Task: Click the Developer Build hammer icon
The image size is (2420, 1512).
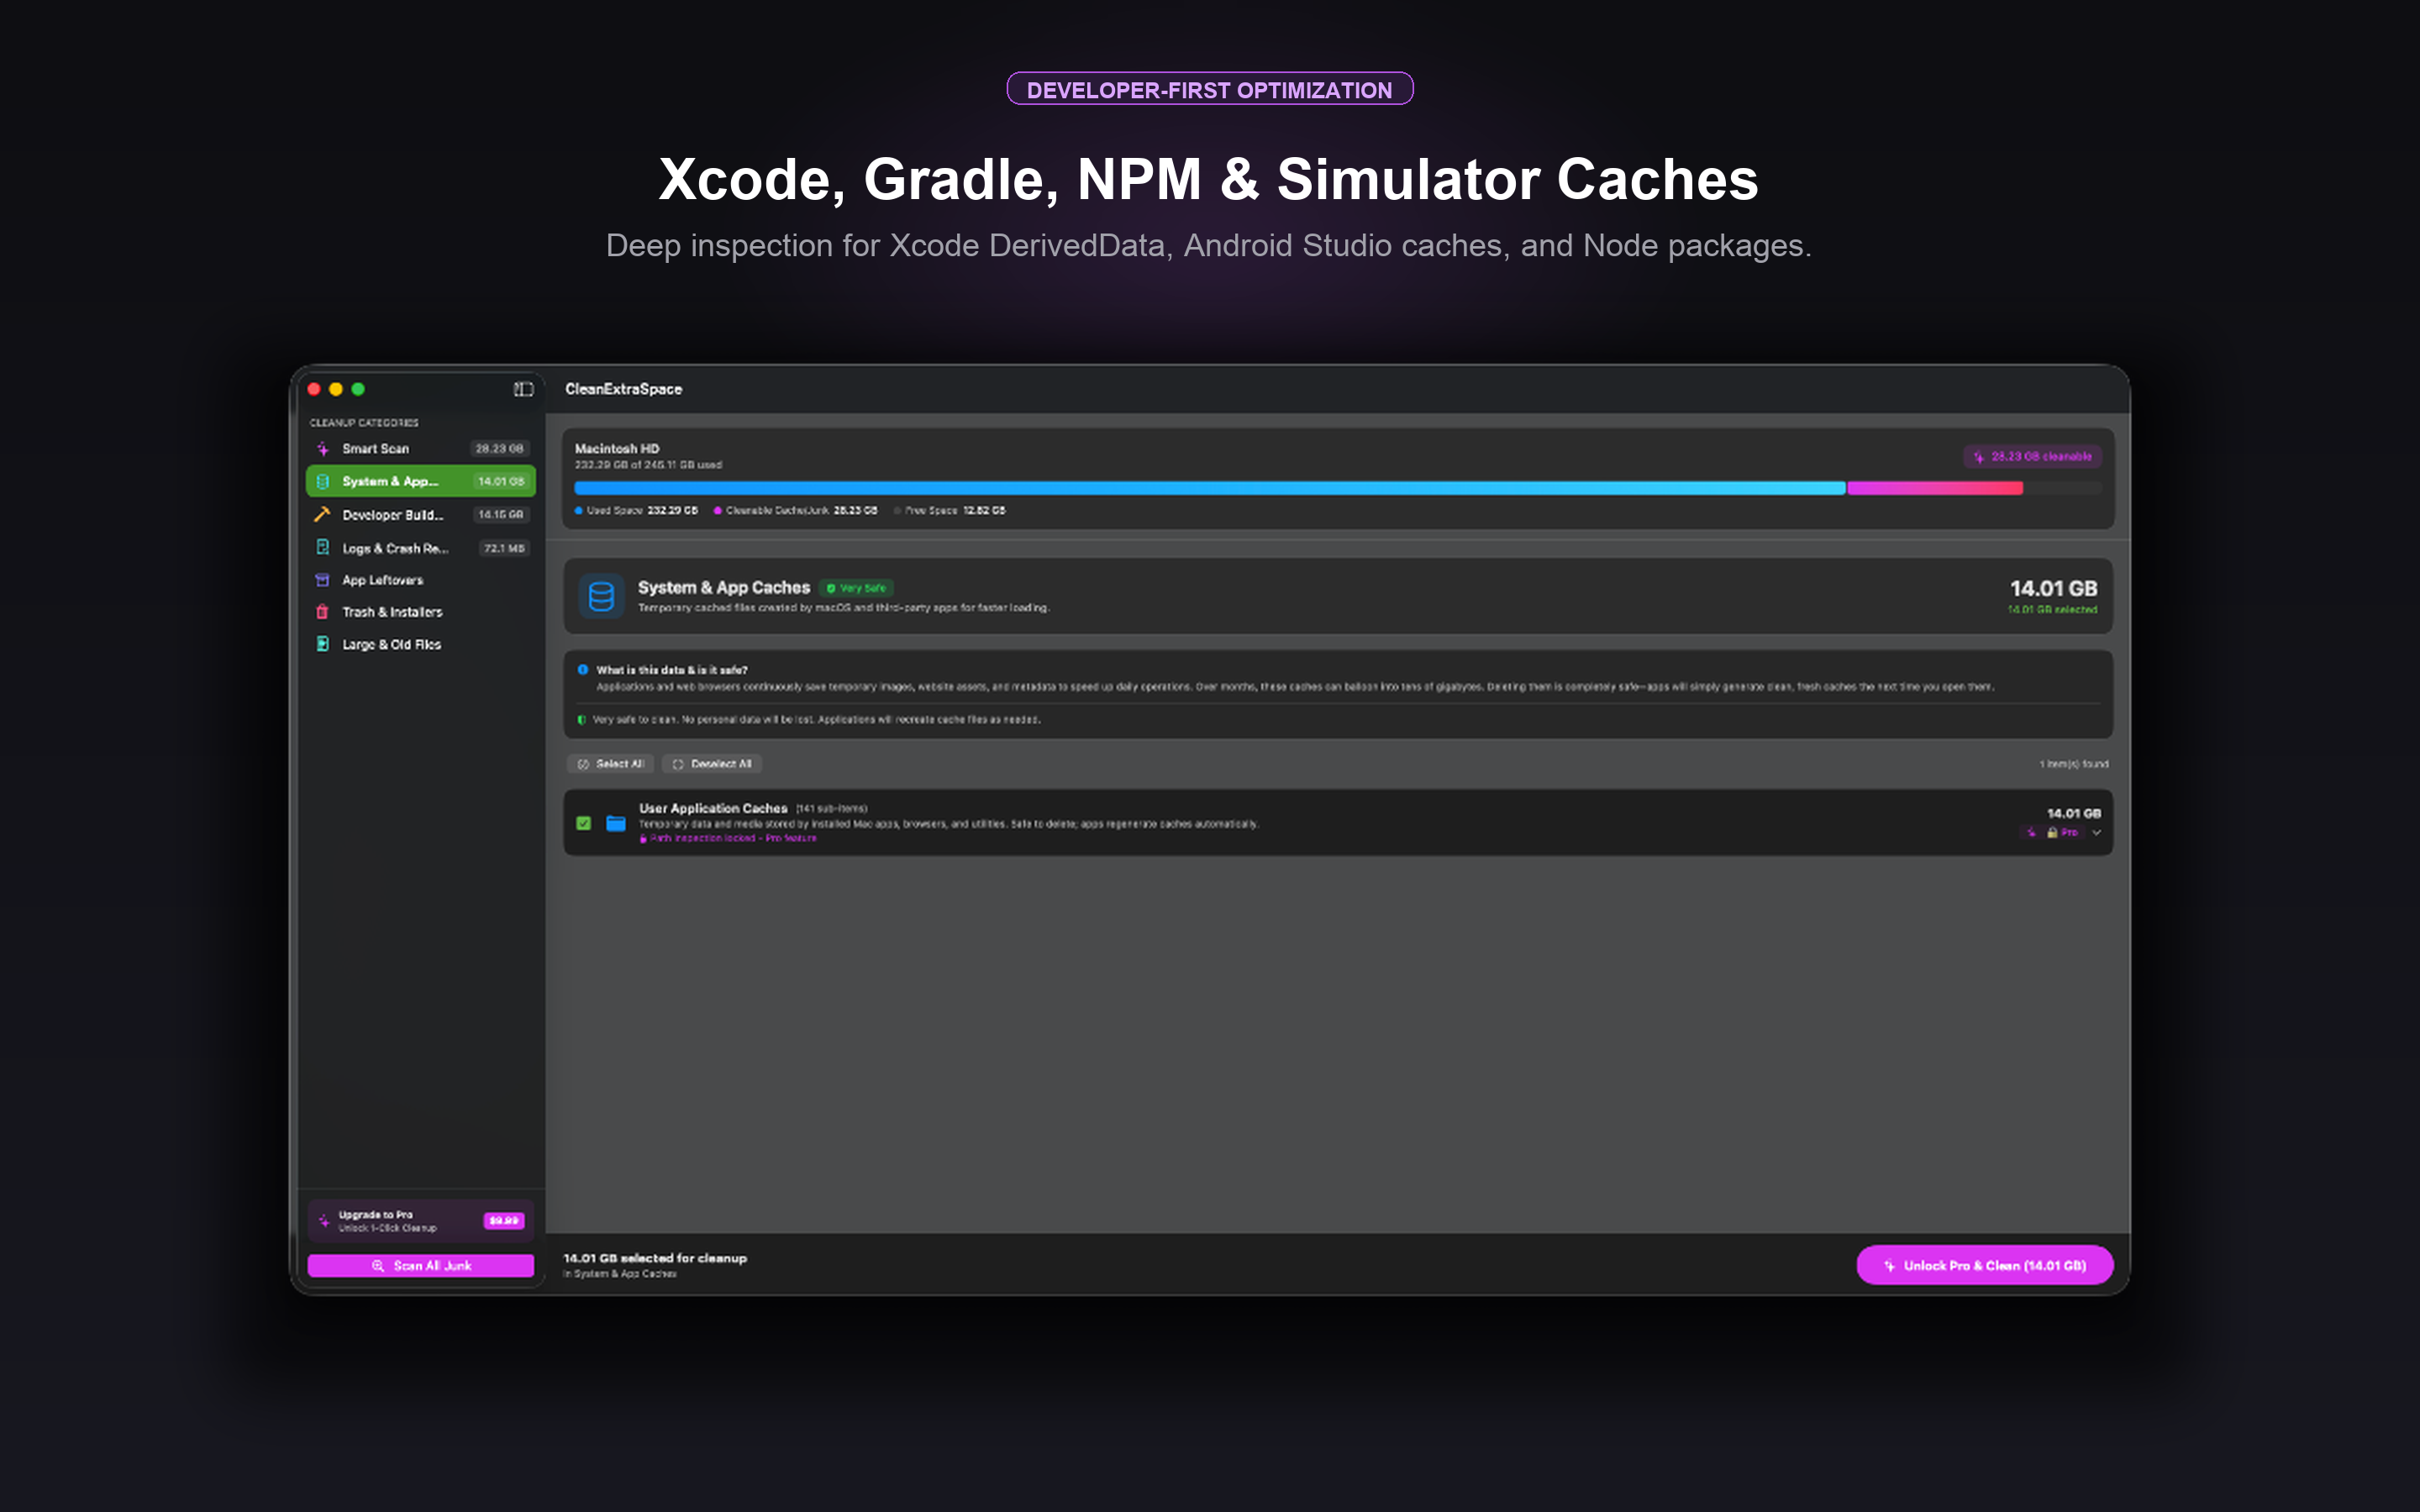Action: click(x=322, y=515)
